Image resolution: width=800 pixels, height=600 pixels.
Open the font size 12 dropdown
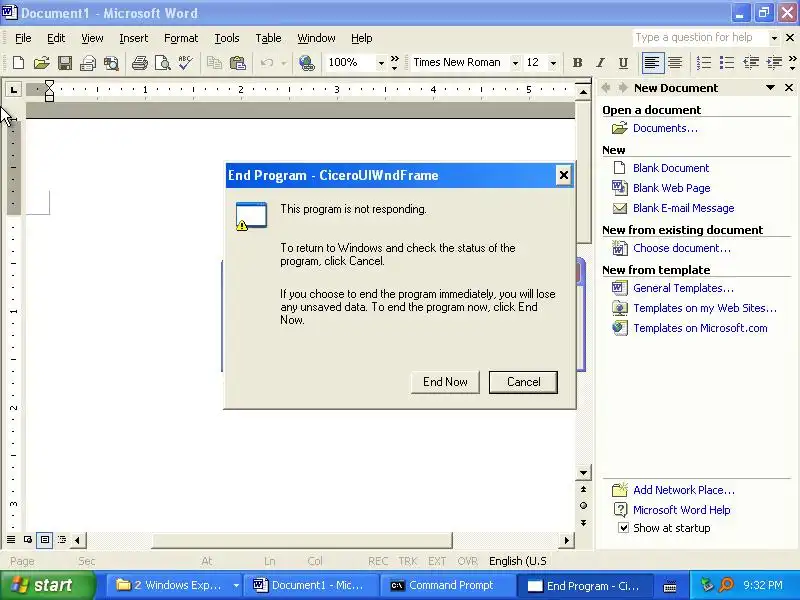pos(553,63)
